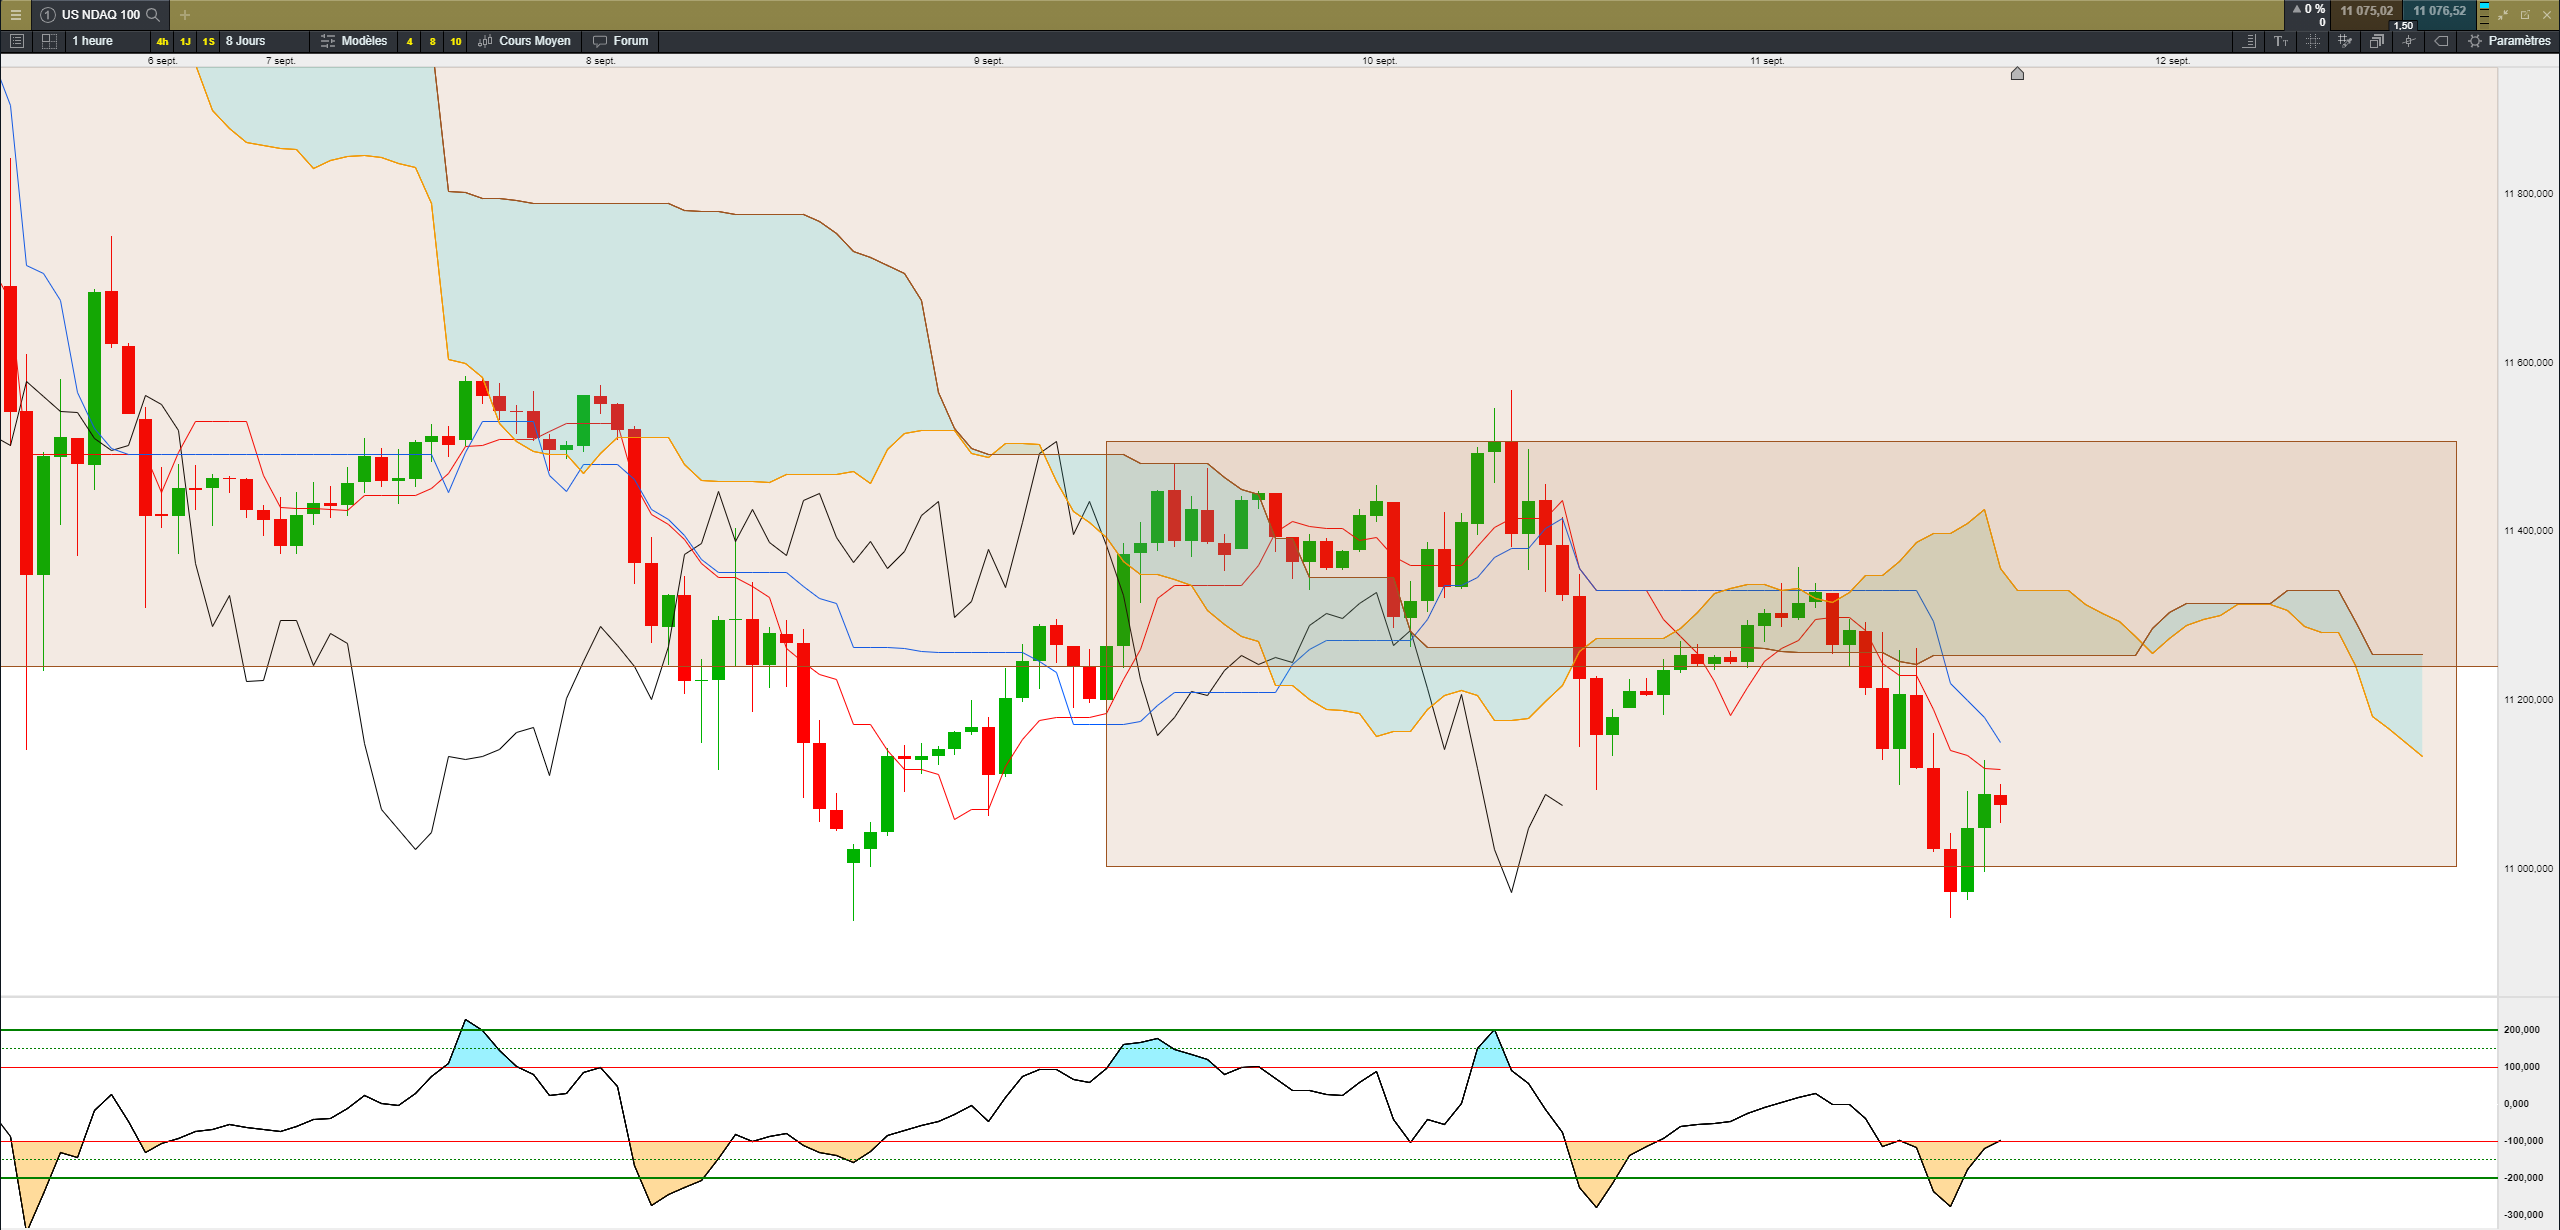The image size is (2560, 1230).
Task: Open the hamburger main menu
Action: (x=15, y=15)
